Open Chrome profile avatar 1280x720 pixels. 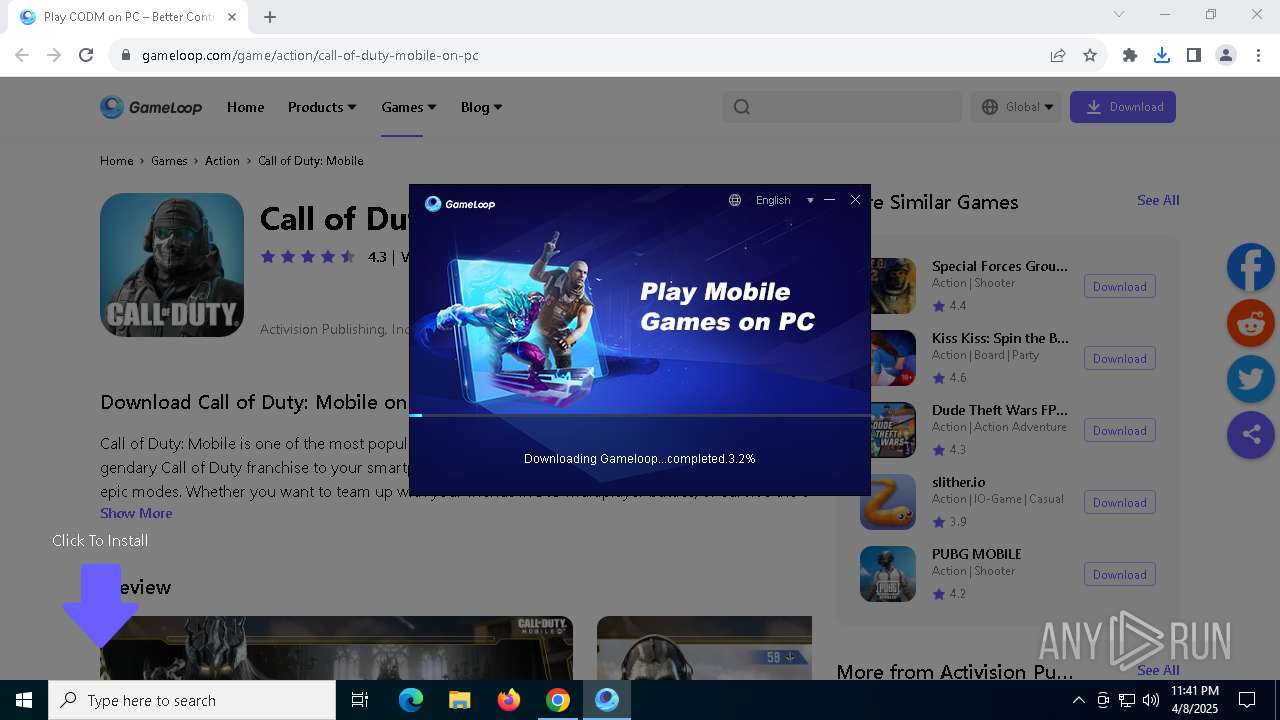pyautogui.click(x=1226, y=55)
